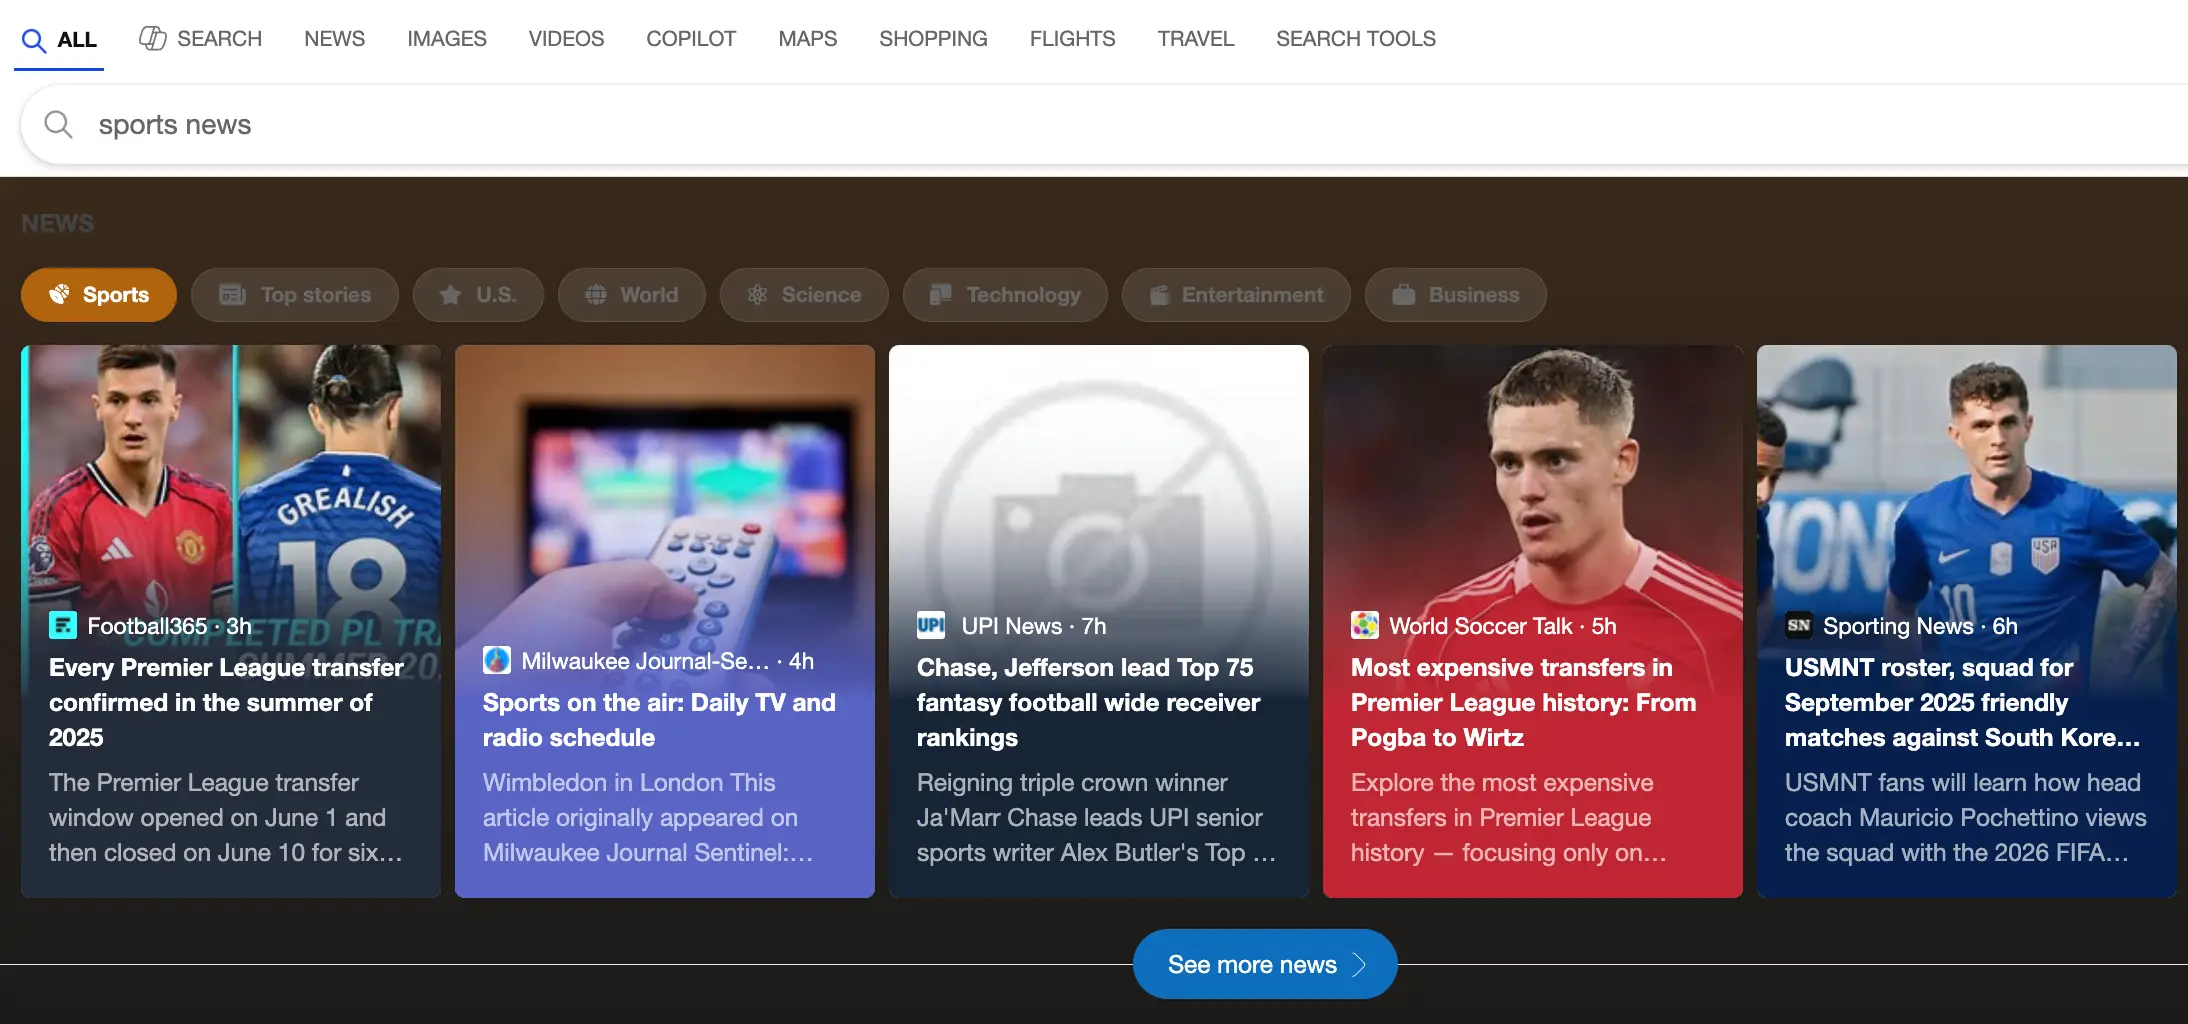Click 'Explore the most expensive transfers' snippet
This screenshot has height=1024, width=2188.
tap(1508, 818)
